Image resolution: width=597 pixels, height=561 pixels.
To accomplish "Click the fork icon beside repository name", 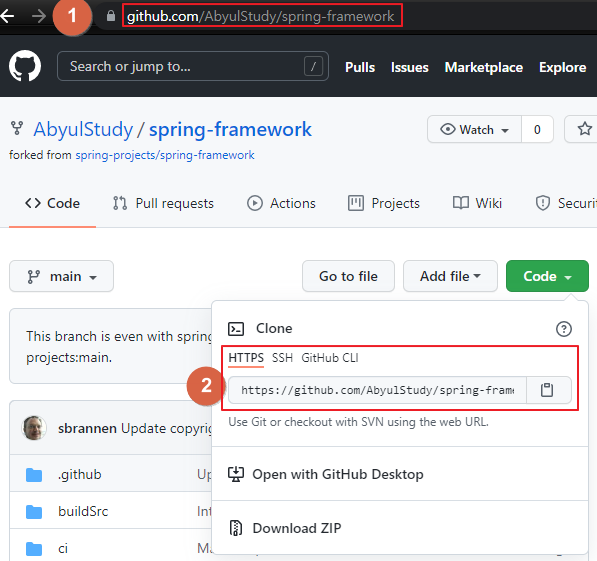I will [x=17, y=128].
